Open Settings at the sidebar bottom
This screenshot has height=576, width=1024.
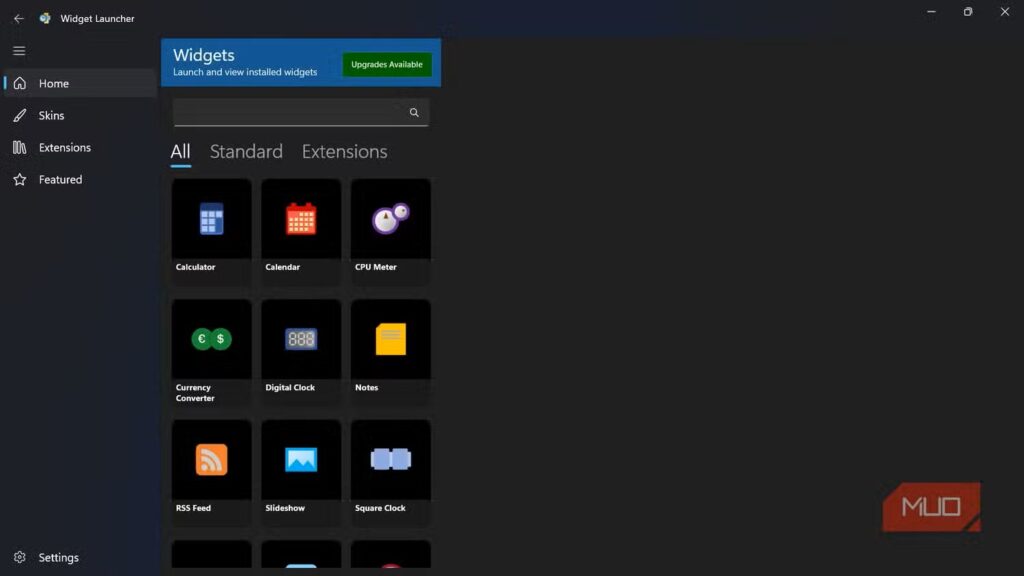click(58, 558)
